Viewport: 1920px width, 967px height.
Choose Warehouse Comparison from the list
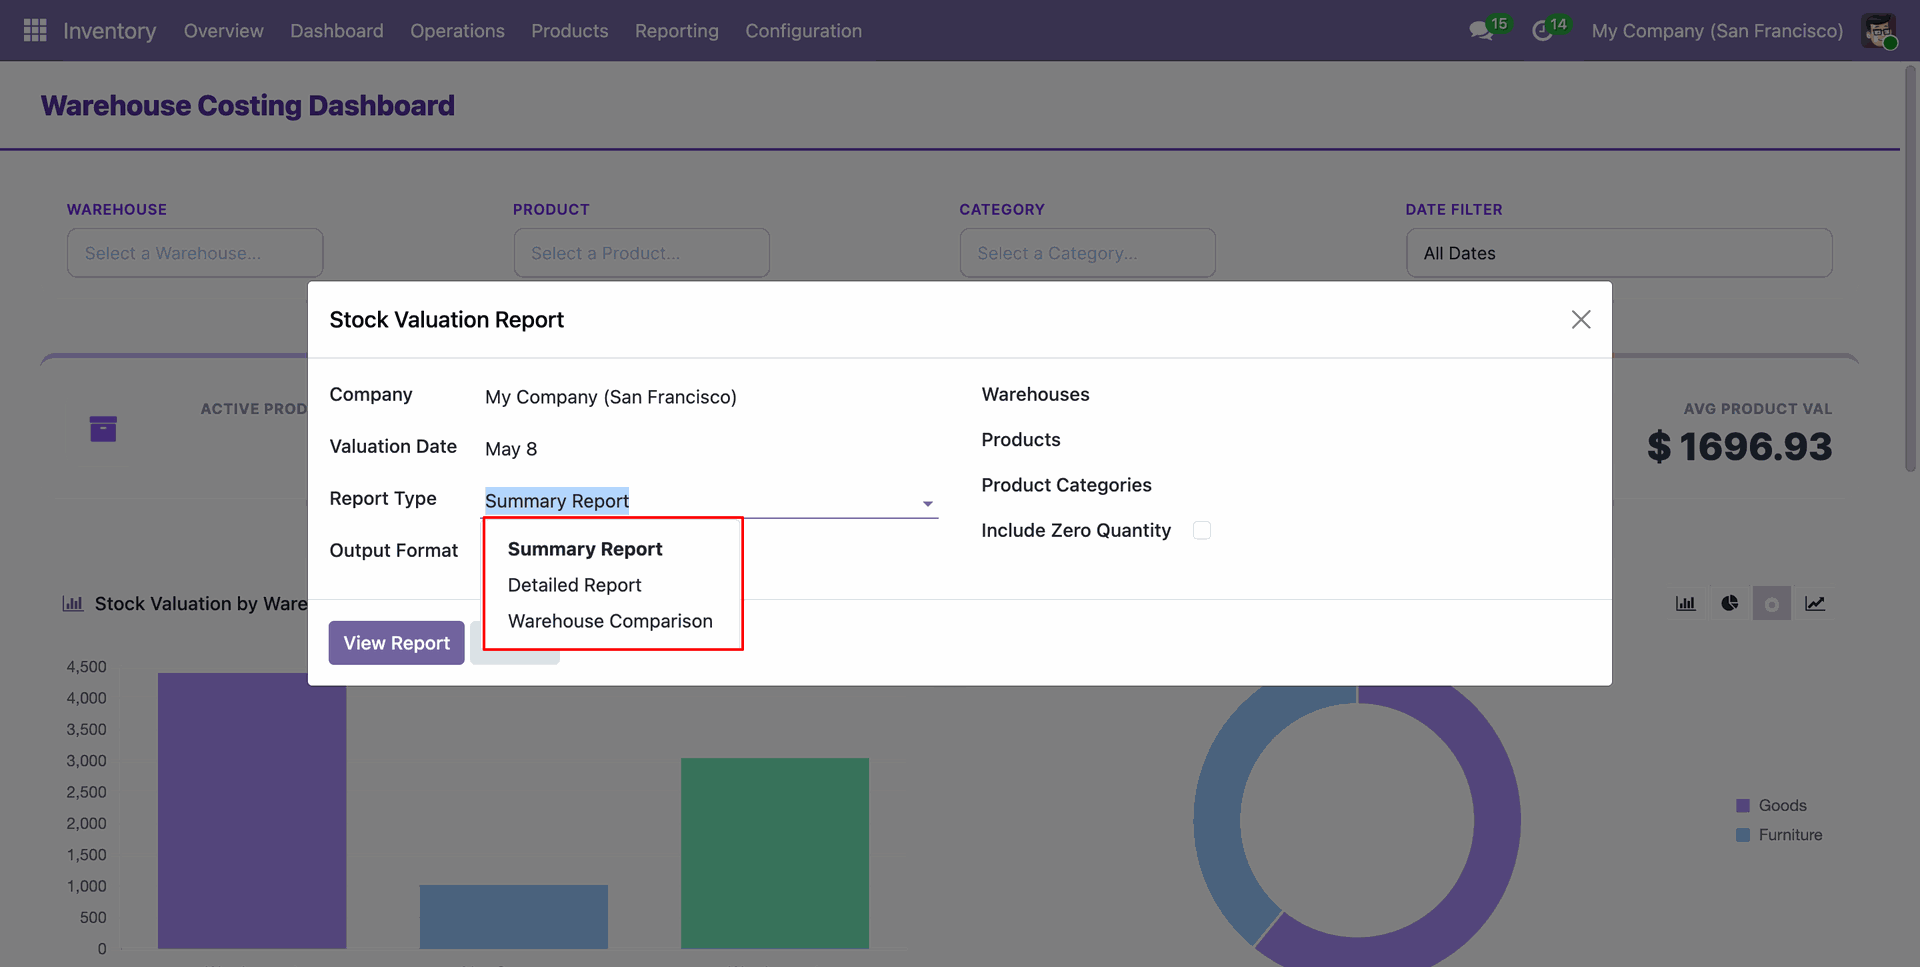point(610,621)
